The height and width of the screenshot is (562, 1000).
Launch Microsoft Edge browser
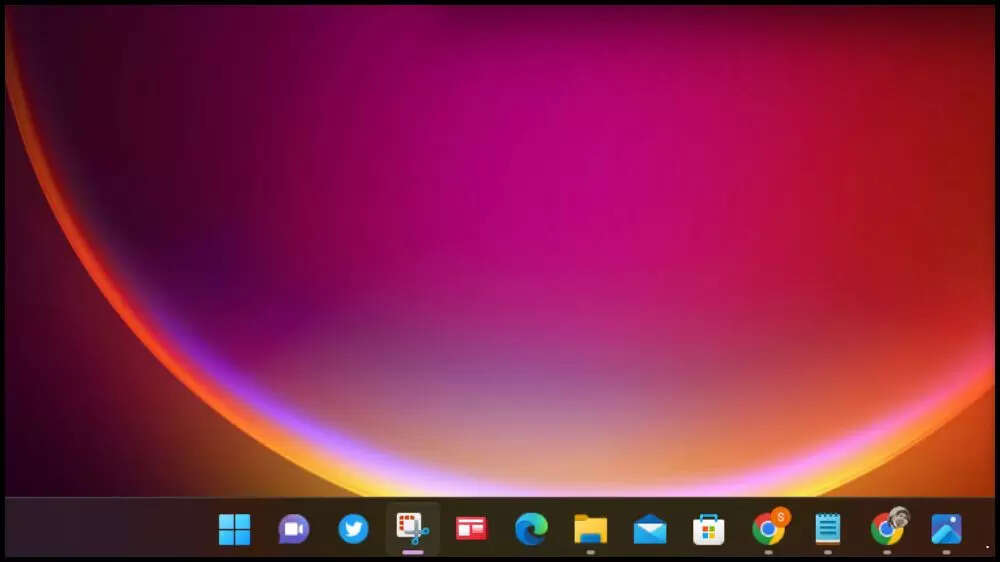tap(531, 529)
